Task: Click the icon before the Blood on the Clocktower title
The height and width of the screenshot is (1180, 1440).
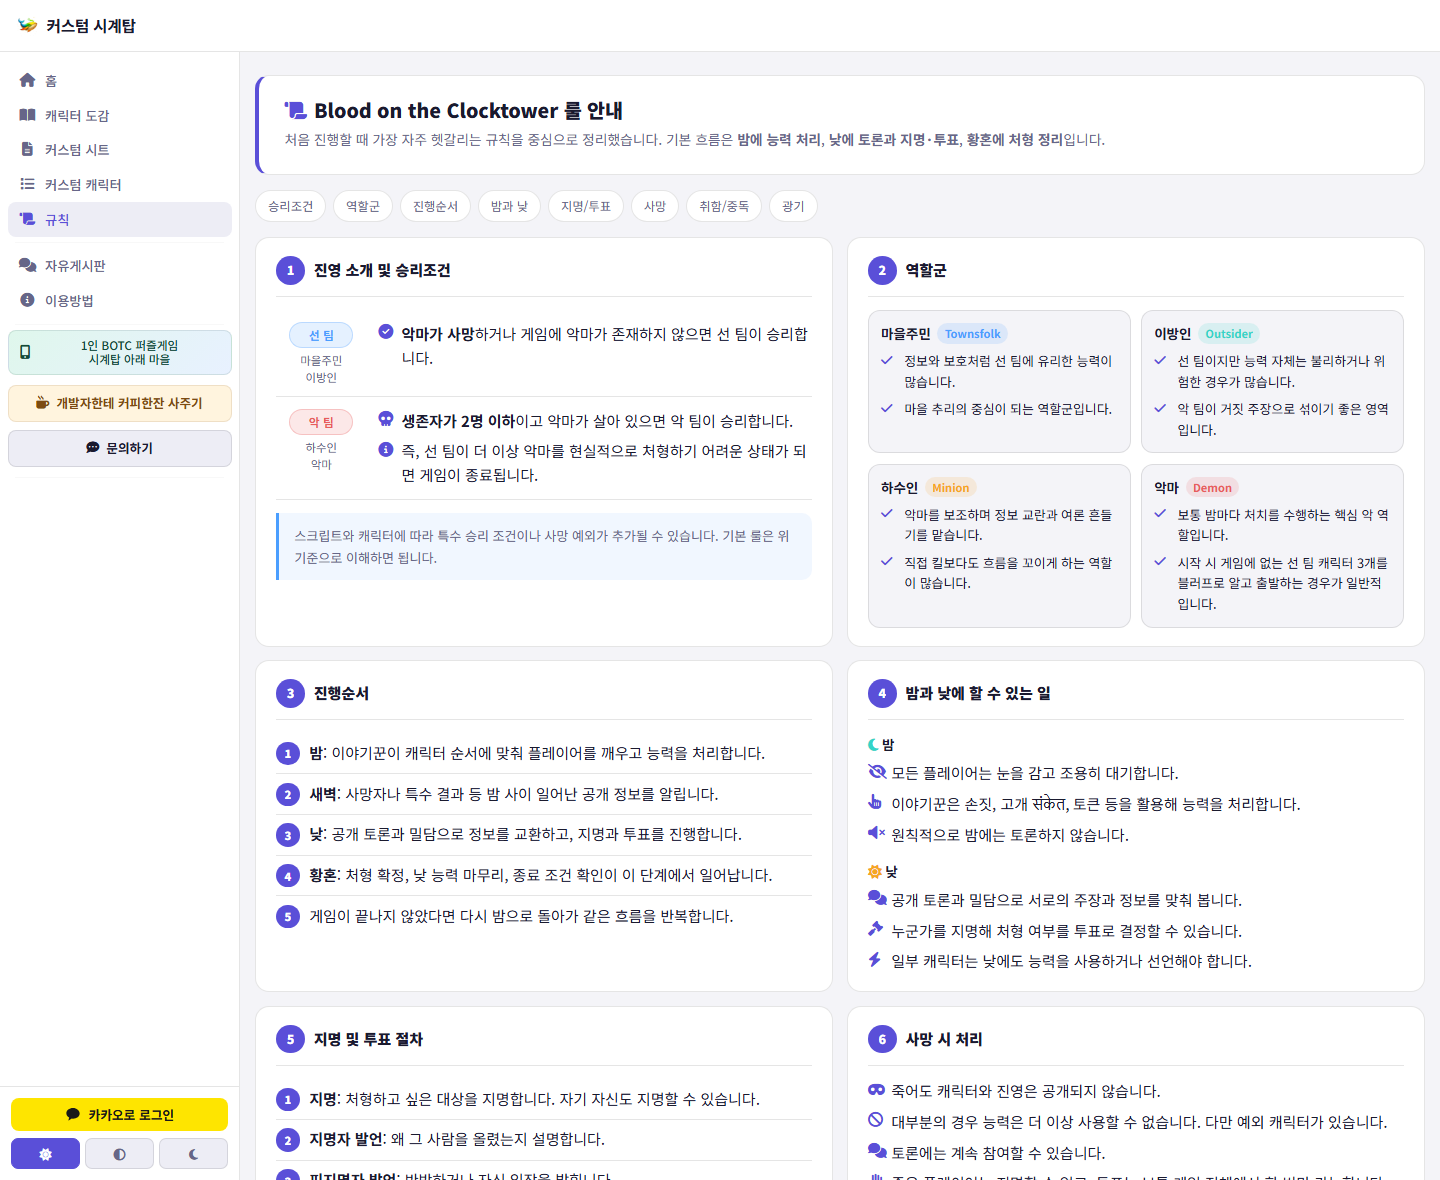Action: (295, 110)
